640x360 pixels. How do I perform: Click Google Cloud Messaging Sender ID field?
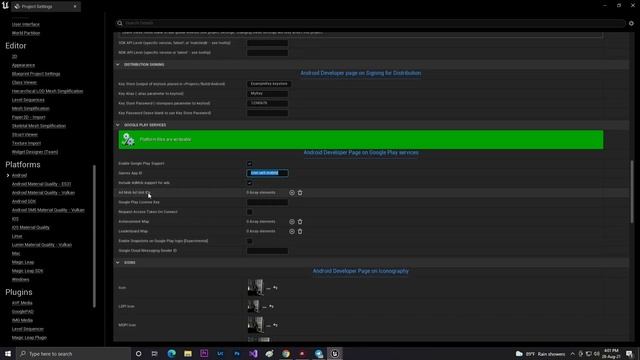[267, 251]
